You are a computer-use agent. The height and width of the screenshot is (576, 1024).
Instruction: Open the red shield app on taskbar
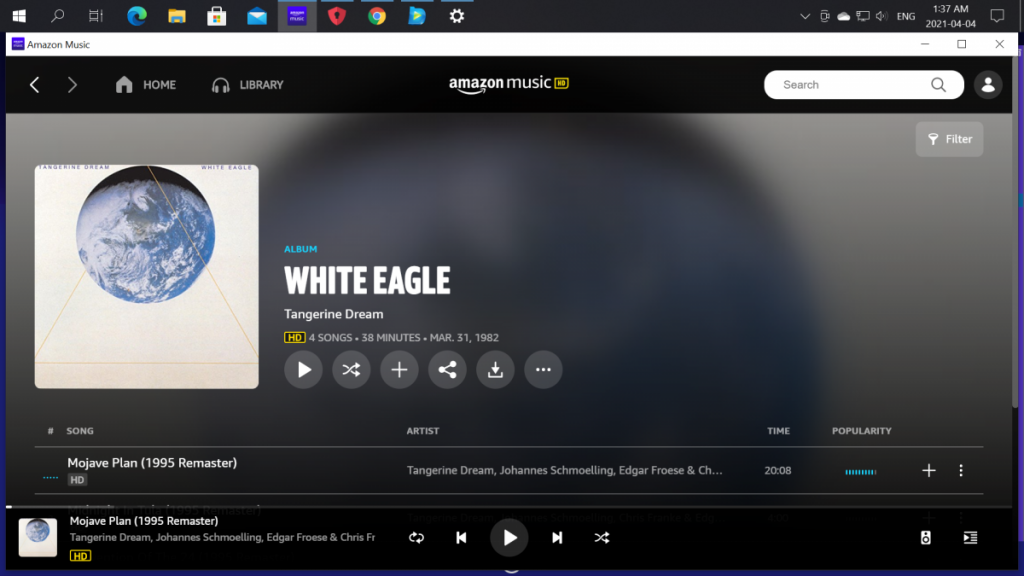pos(337,16)
